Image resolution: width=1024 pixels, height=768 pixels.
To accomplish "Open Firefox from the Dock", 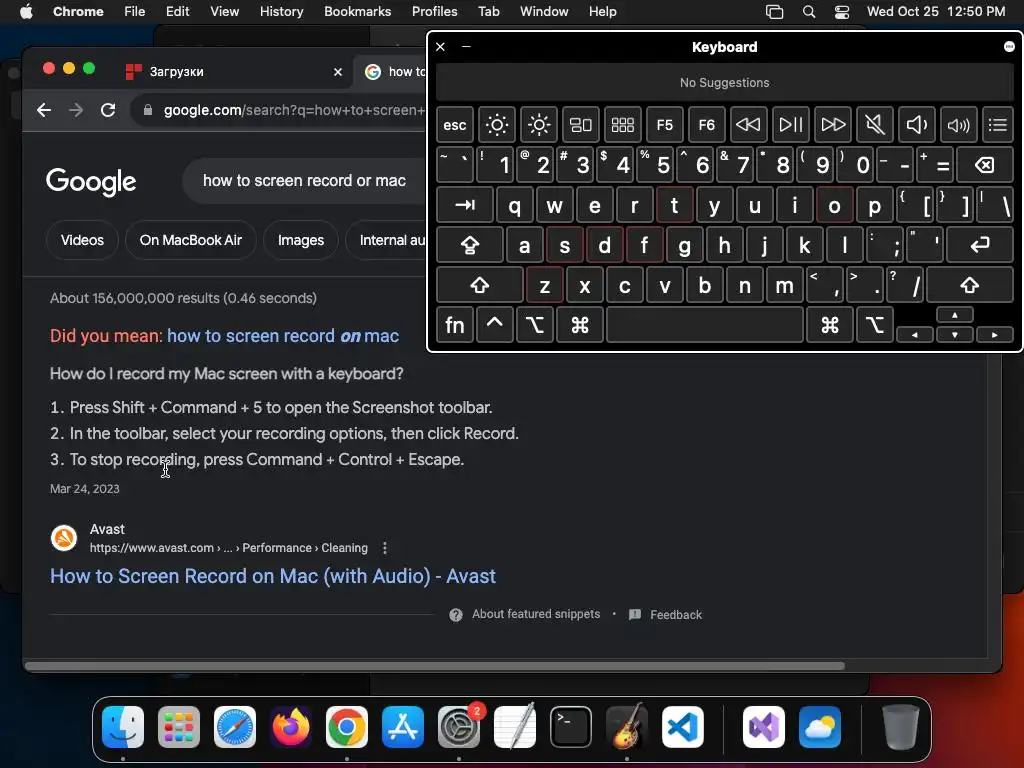I will pos(291,726).
